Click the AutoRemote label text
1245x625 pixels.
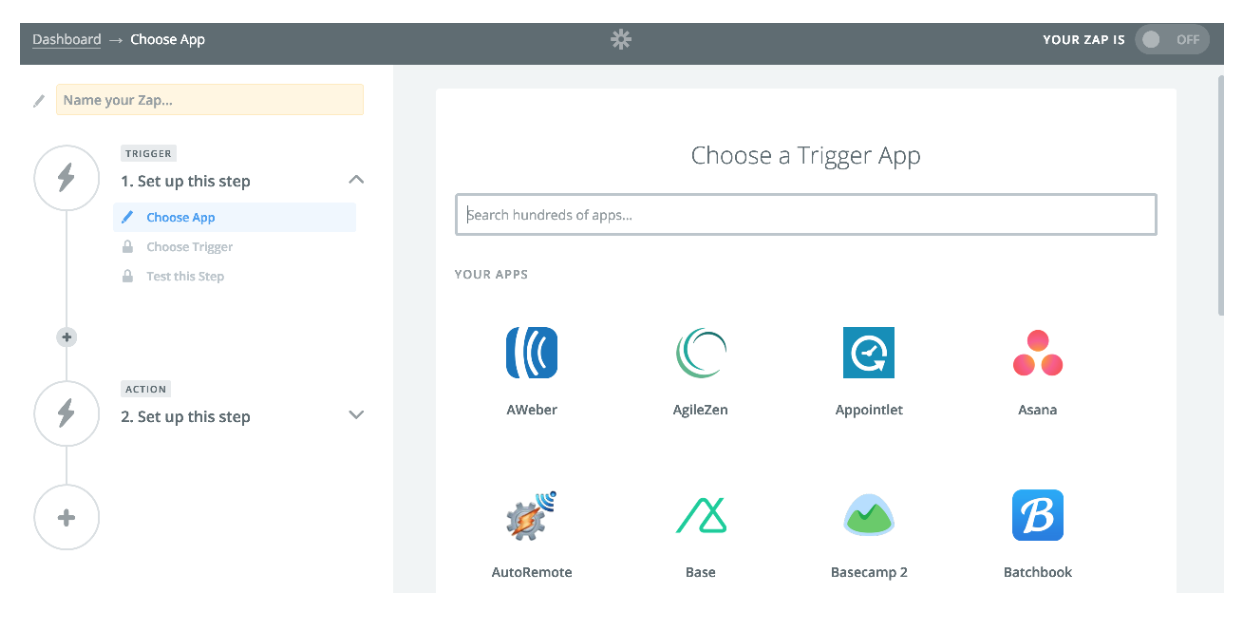(532, 572)
